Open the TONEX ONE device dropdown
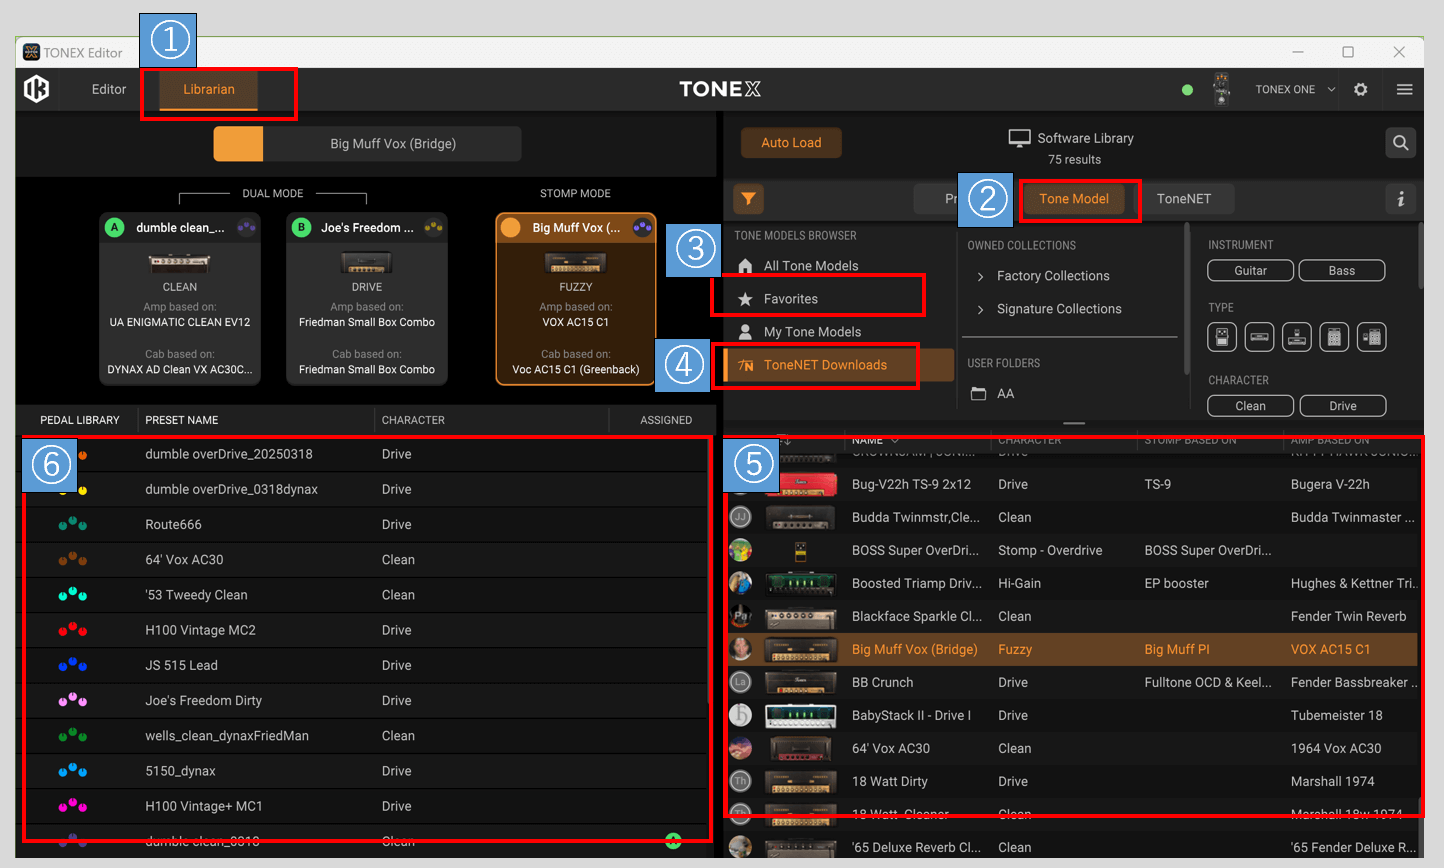This screenshot has width=1444, height=868. (x=1294, y=89)
